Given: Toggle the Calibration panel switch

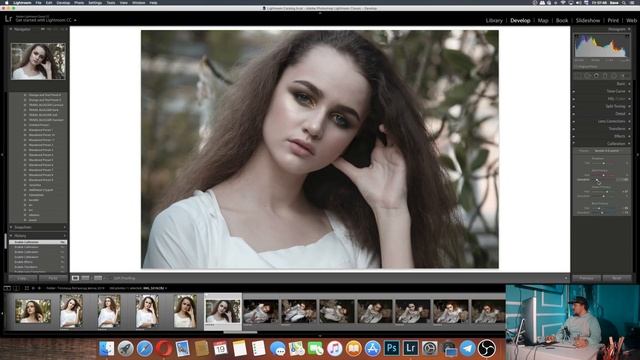Looking at the screenshot, I should (574, 143).
